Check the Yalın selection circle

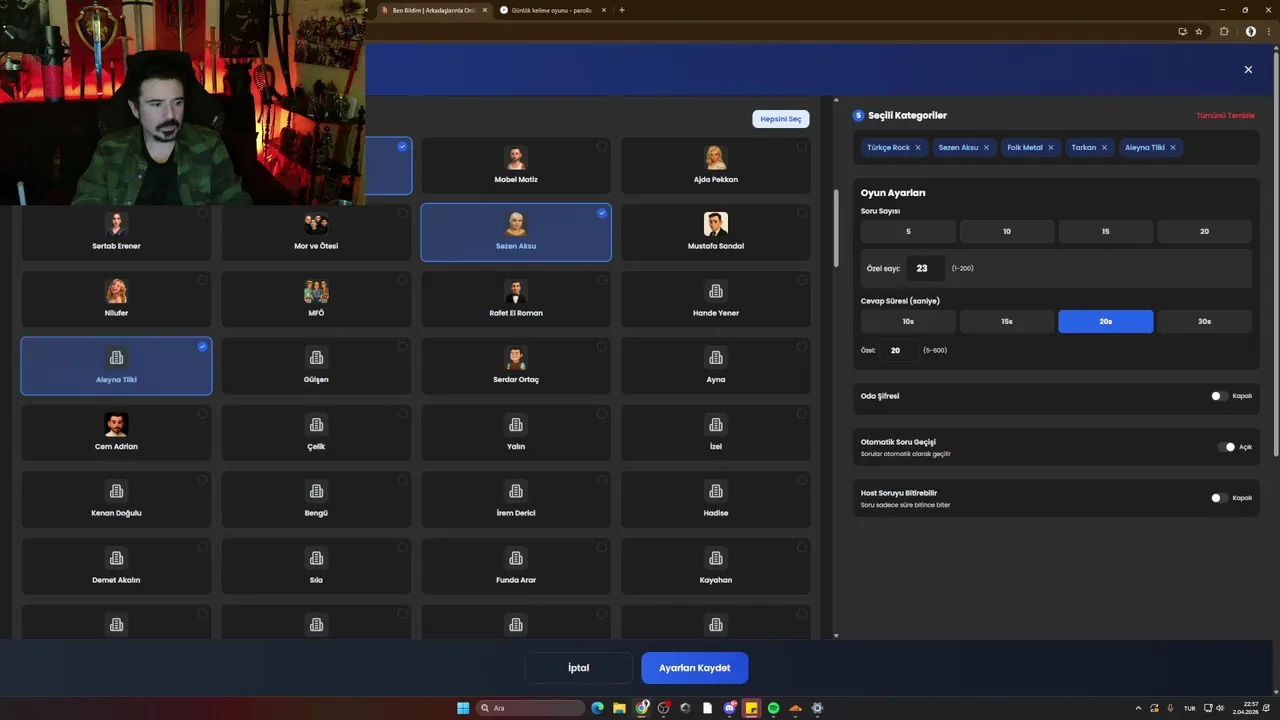tap(601, 414)
